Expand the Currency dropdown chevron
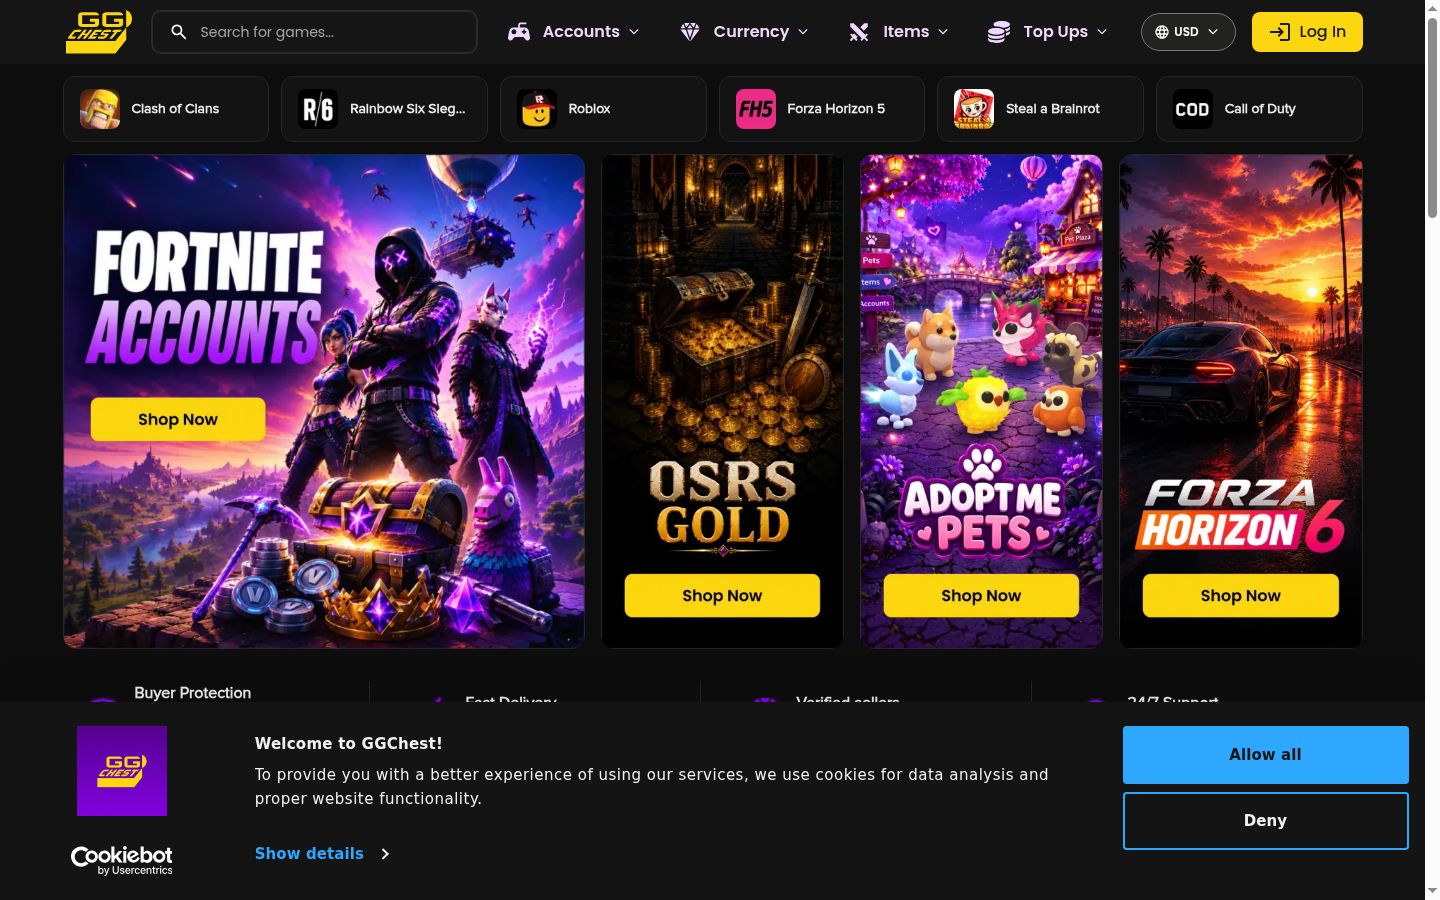This screenshot has width=1440, height=900. tap(803, 32)
